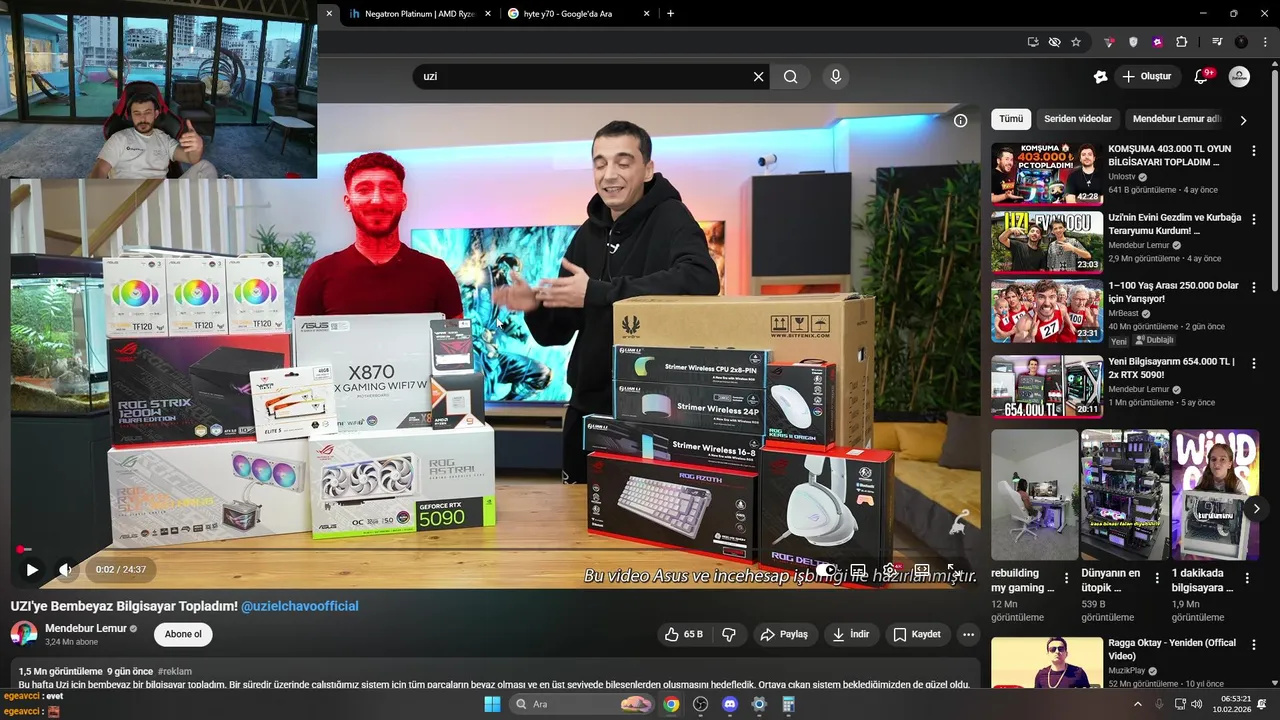1280x720 pixels.
Task: Click the taskbar 'Ara' search box
Action: pyautogui.click(x=583, y=704)
